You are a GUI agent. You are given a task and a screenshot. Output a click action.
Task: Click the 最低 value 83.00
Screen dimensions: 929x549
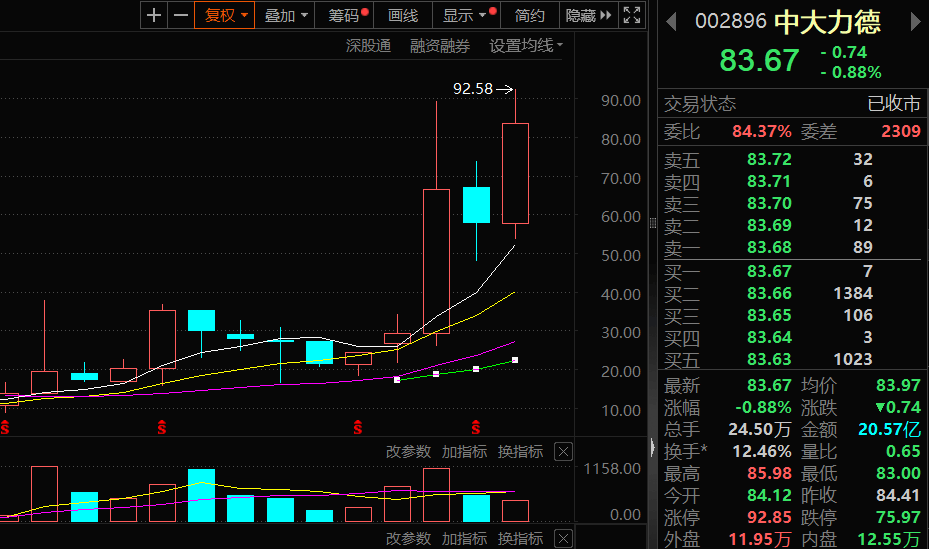click(898, 473)
